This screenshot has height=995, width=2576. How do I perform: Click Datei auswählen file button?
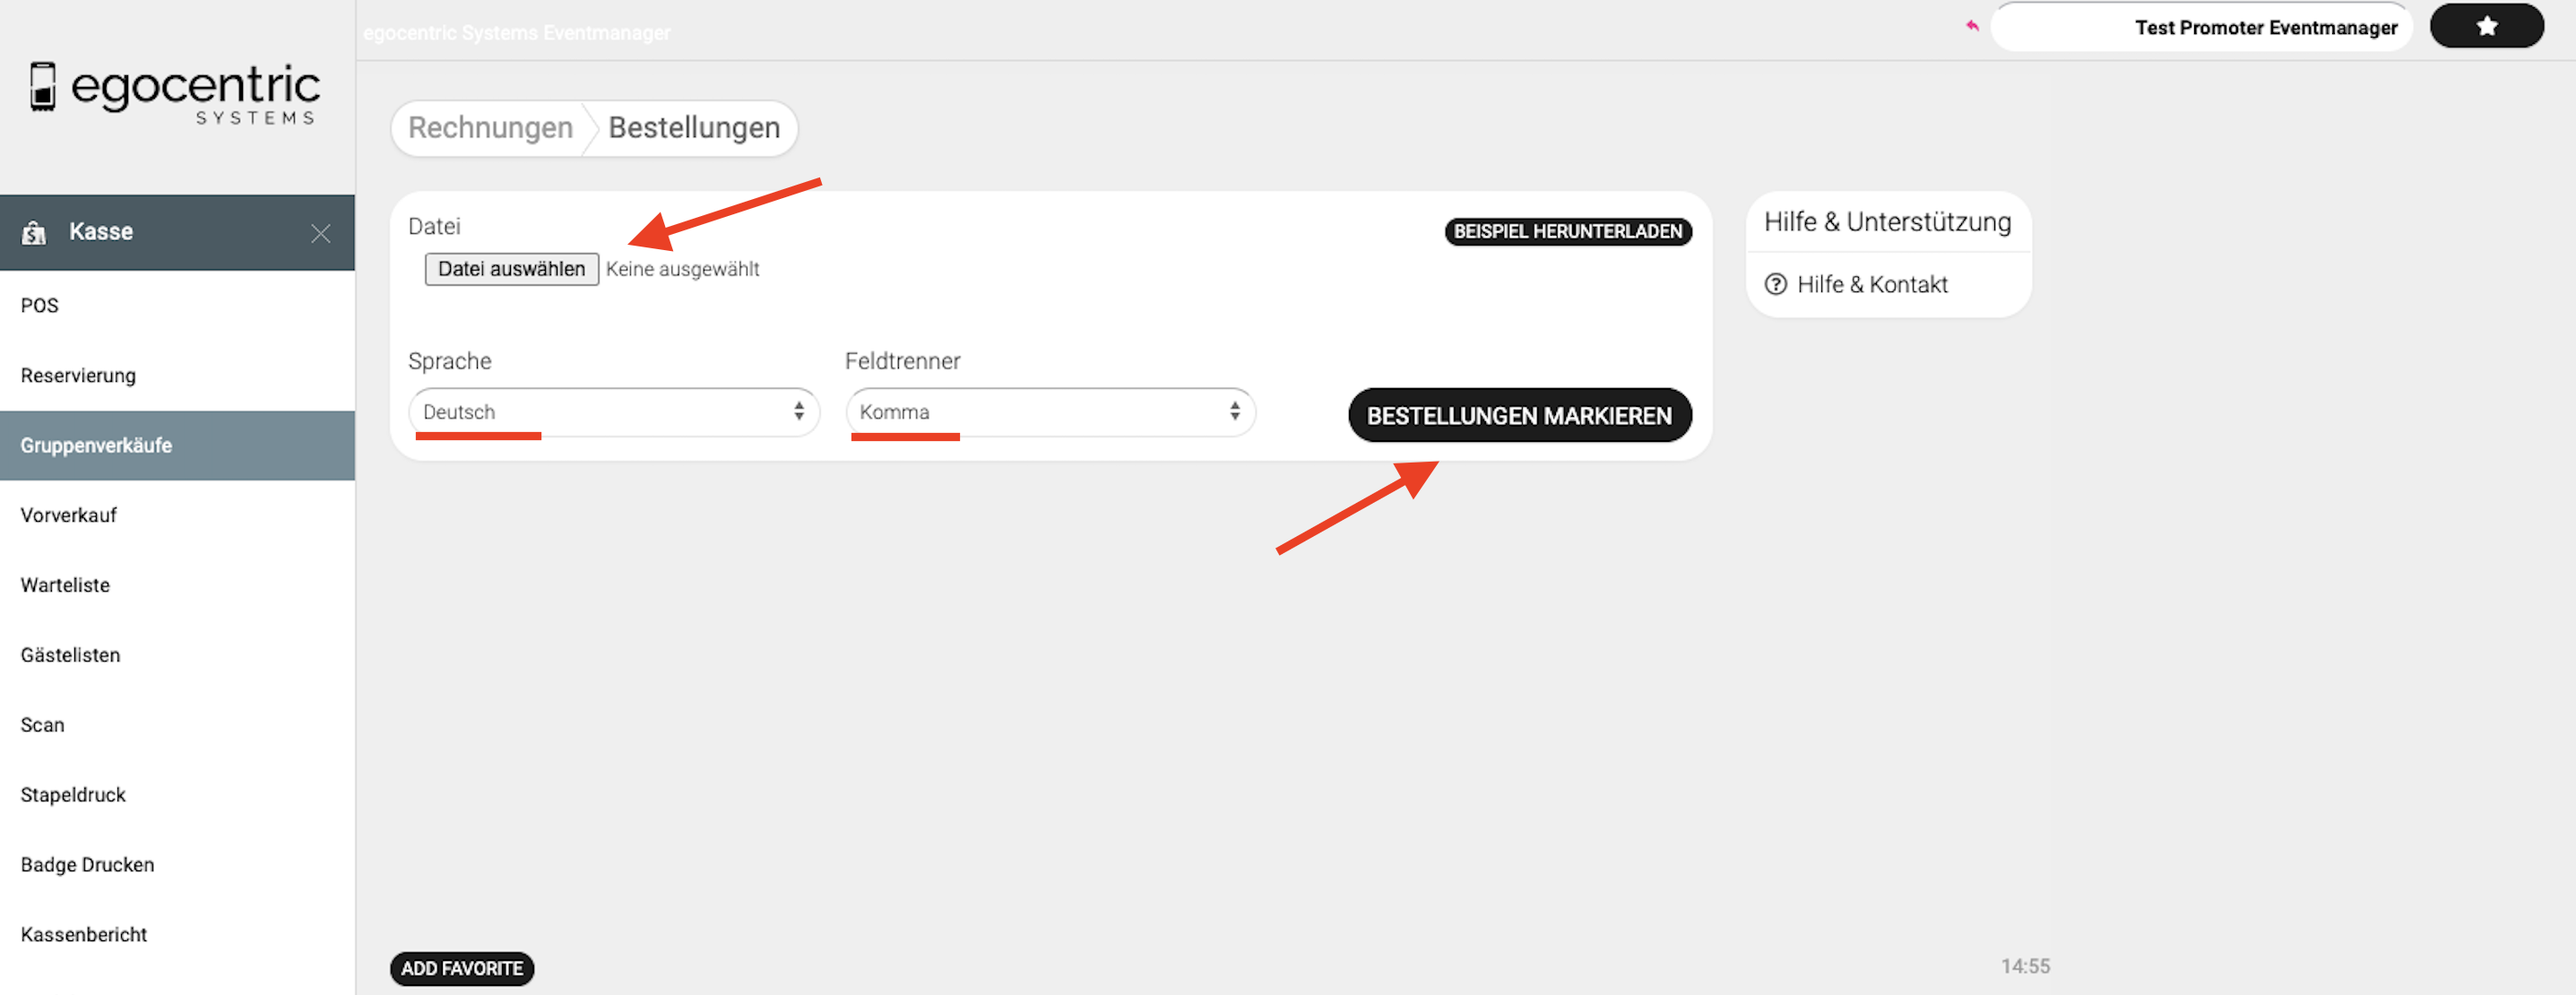(x=511, y=269)
